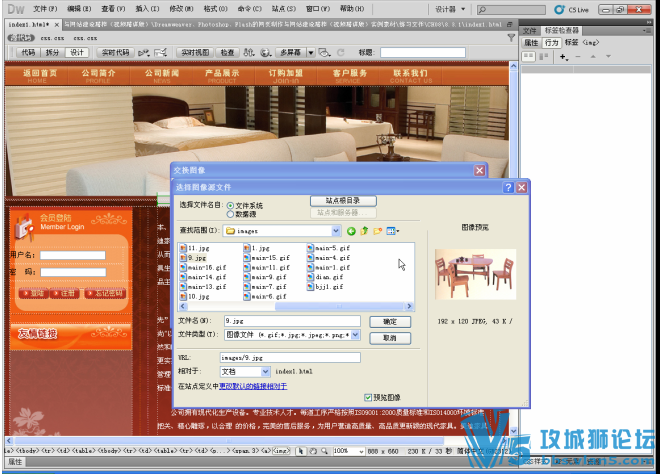
Task: Click the filter funnel icon for related files
Action: [x=511, y=38]
